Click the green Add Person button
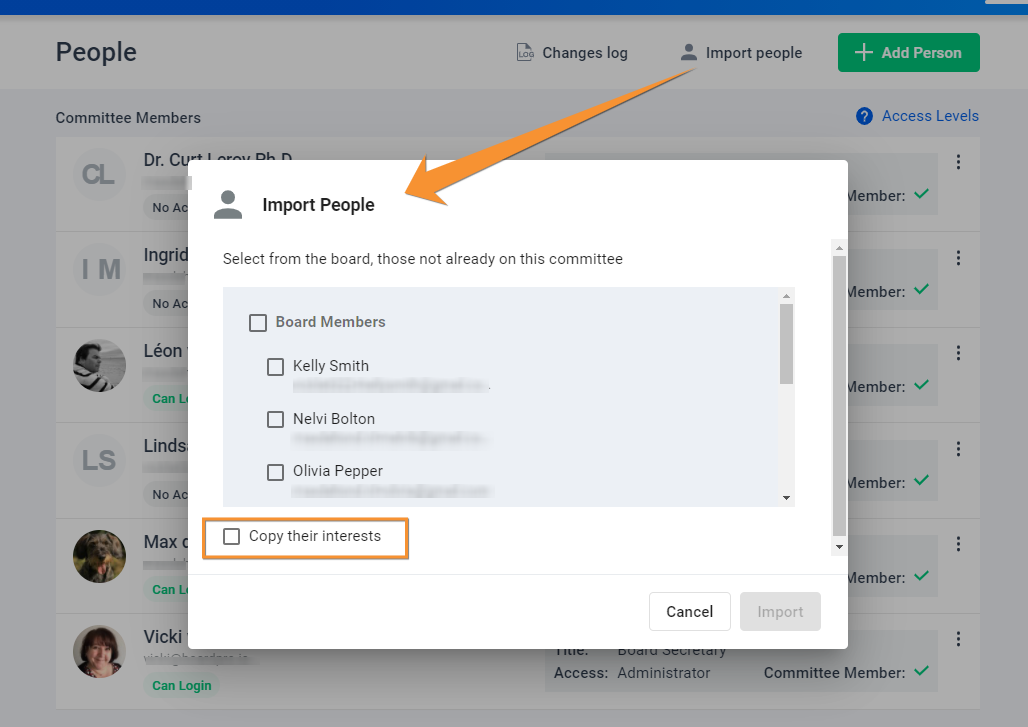This screenshot has width=1028, height=727. [x=908, y=53]
